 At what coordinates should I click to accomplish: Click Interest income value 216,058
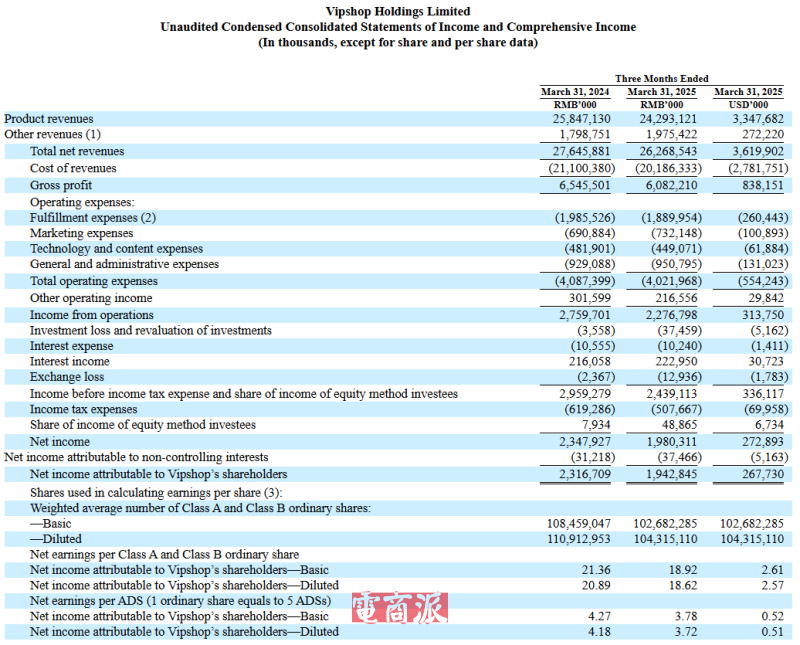click(x=590, y=361)
